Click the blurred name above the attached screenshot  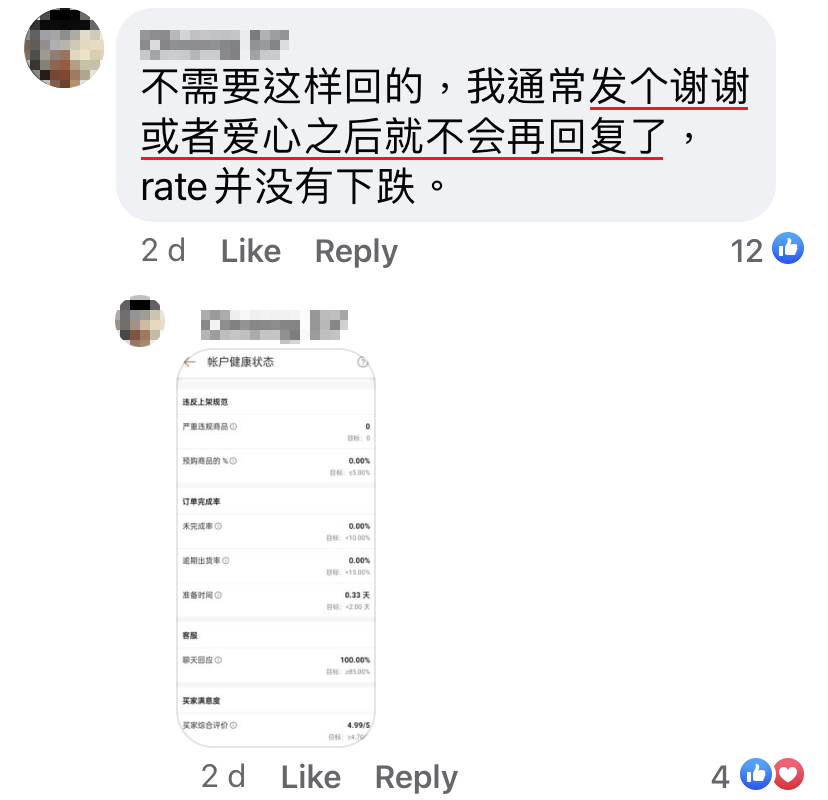pos(275,325)
